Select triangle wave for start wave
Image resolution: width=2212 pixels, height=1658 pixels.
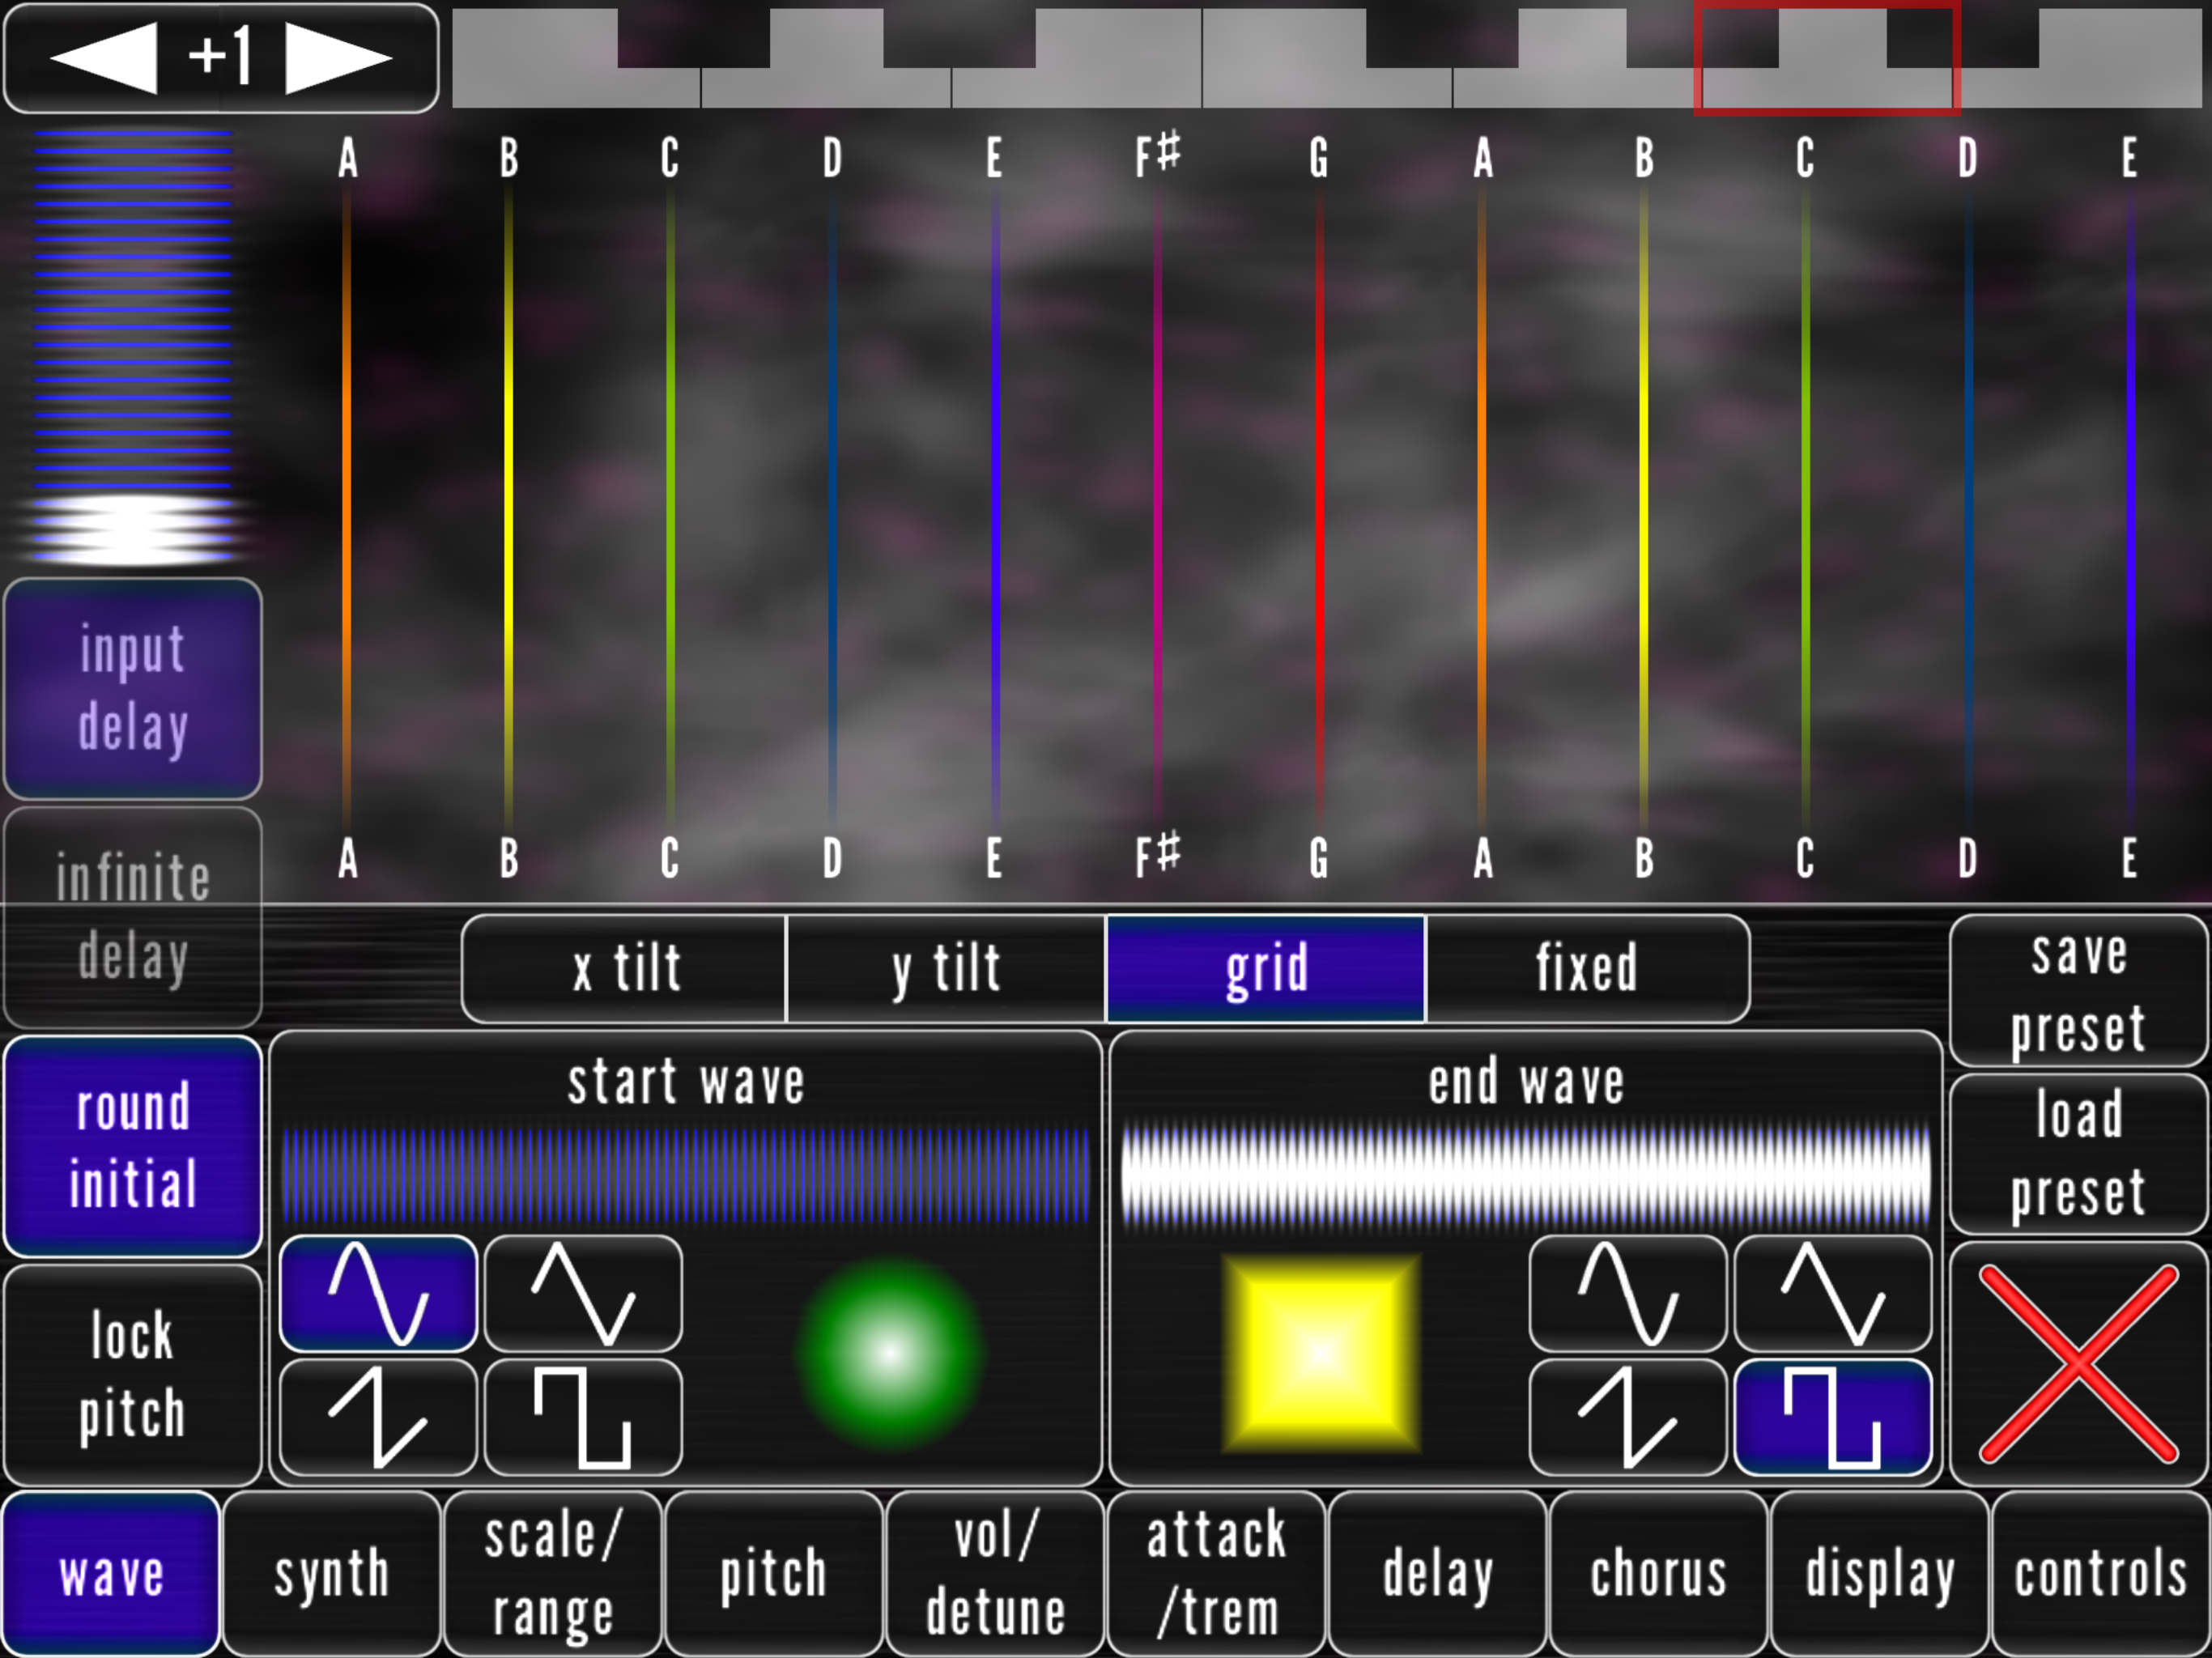(583, 1293)
